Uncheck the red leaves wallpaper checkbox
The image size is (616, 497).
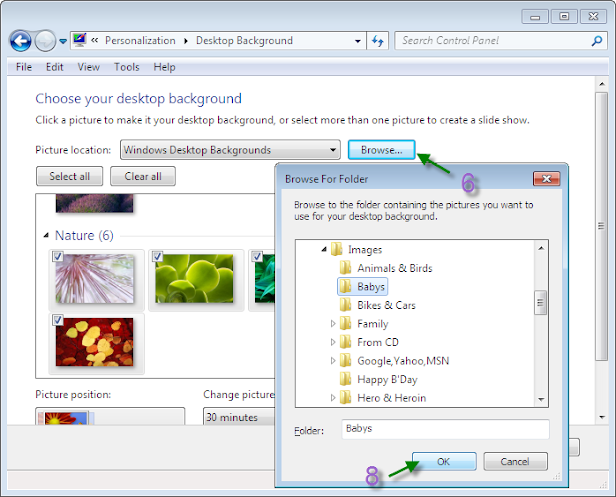[x=58, y=320]
